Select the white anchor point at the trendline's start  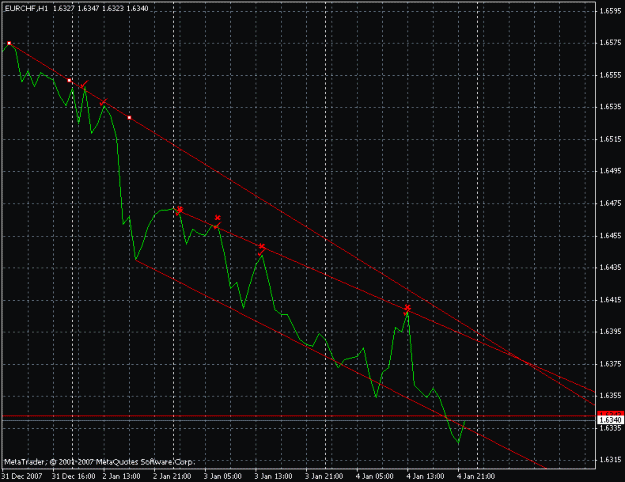click(x=9, y=43)
